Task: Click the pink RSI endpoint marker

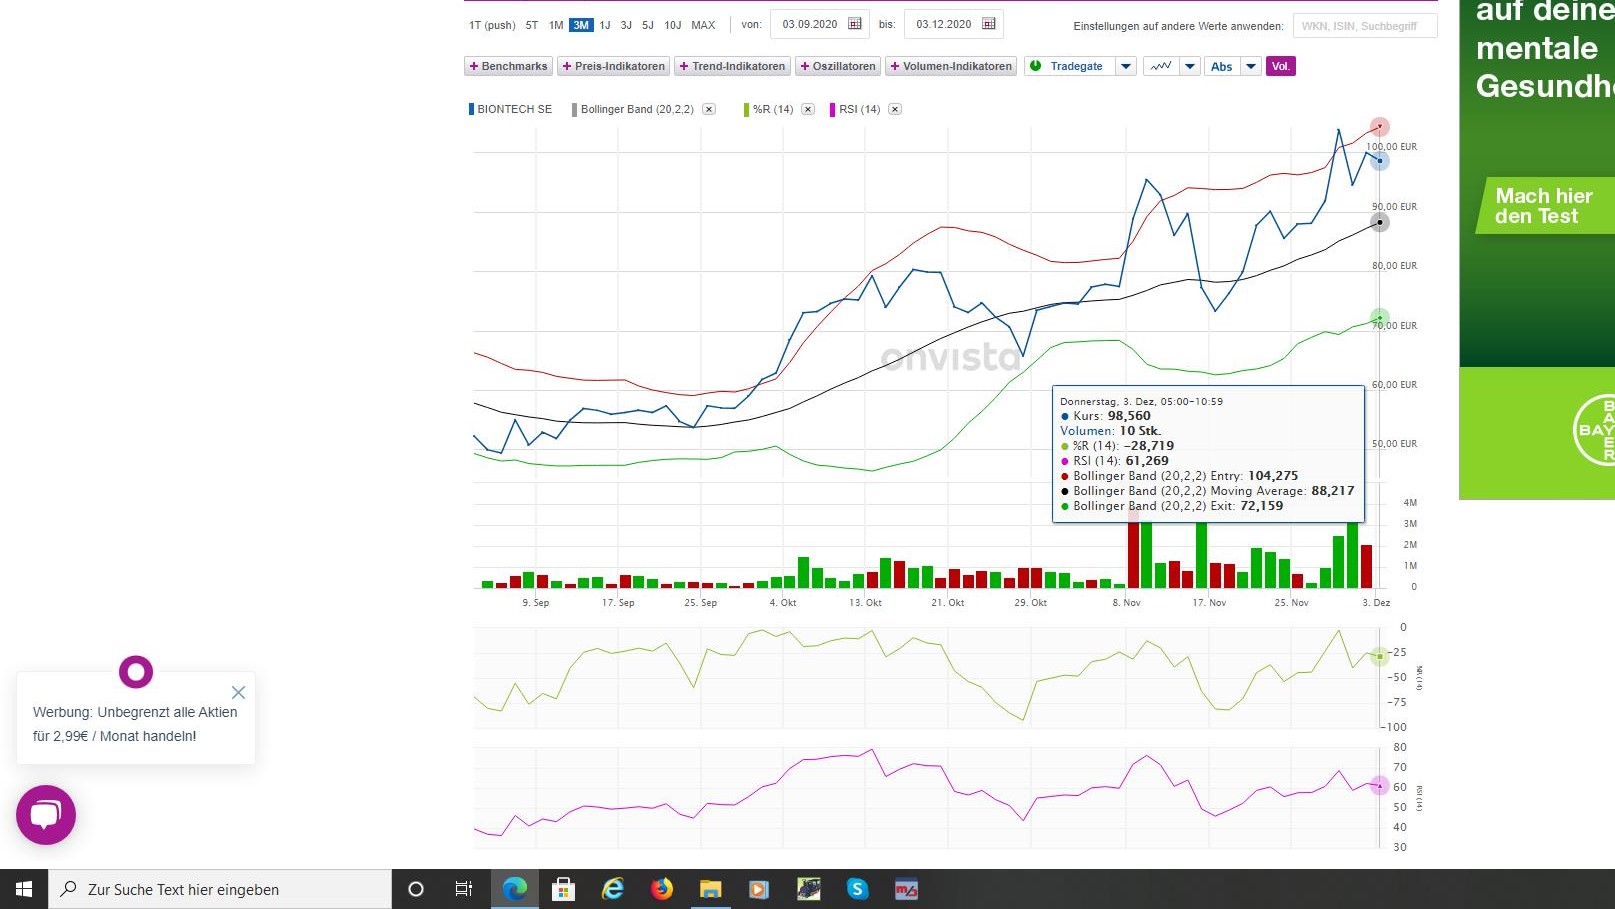Action: tap(1380, 786)
